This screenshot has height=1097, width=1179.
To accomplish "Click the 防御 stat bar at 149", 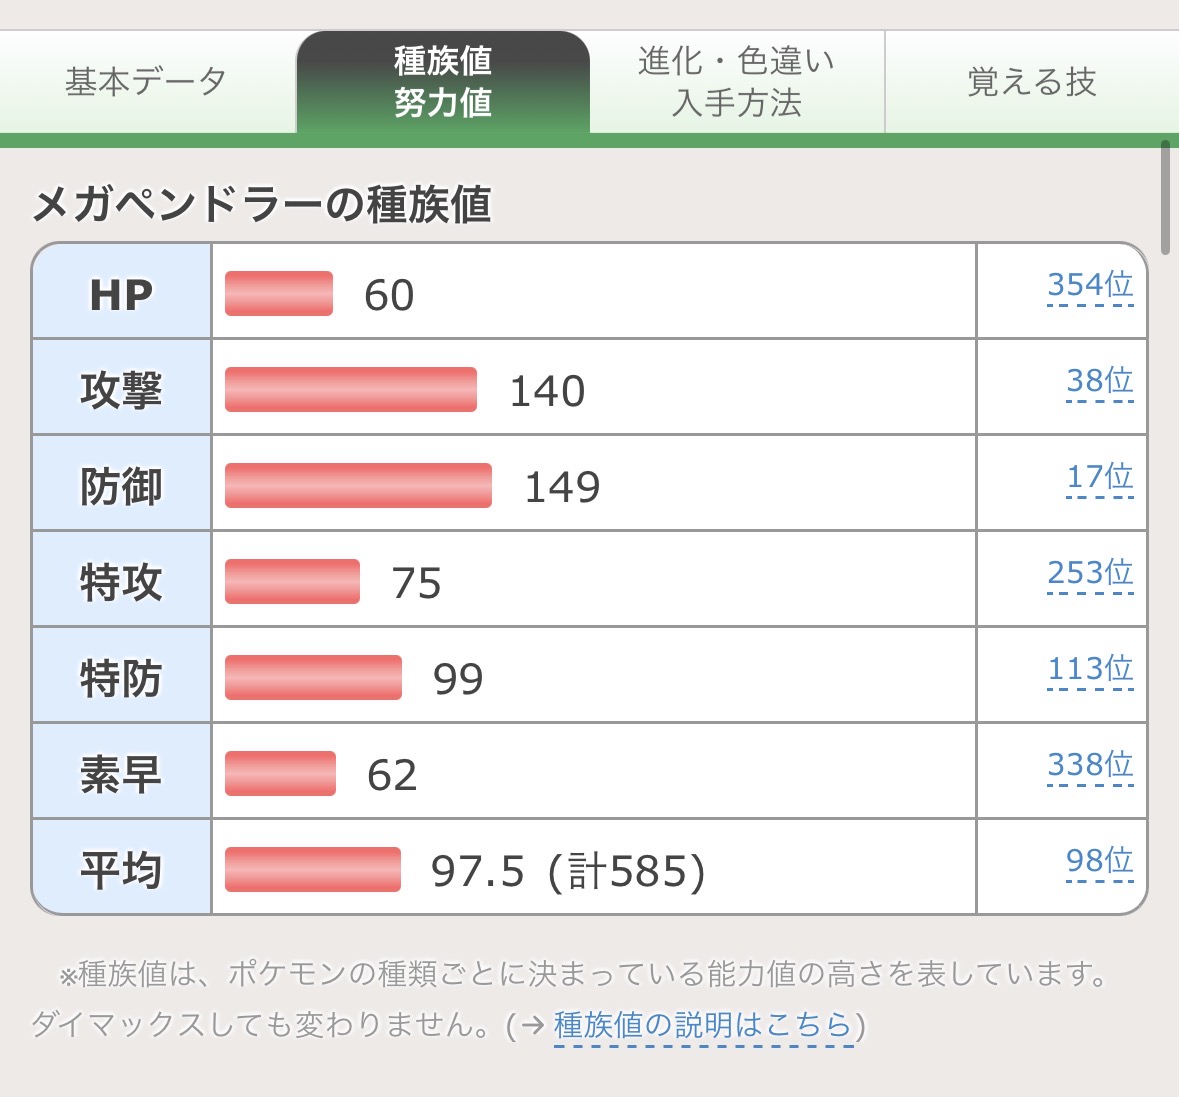I will (359, 486).
